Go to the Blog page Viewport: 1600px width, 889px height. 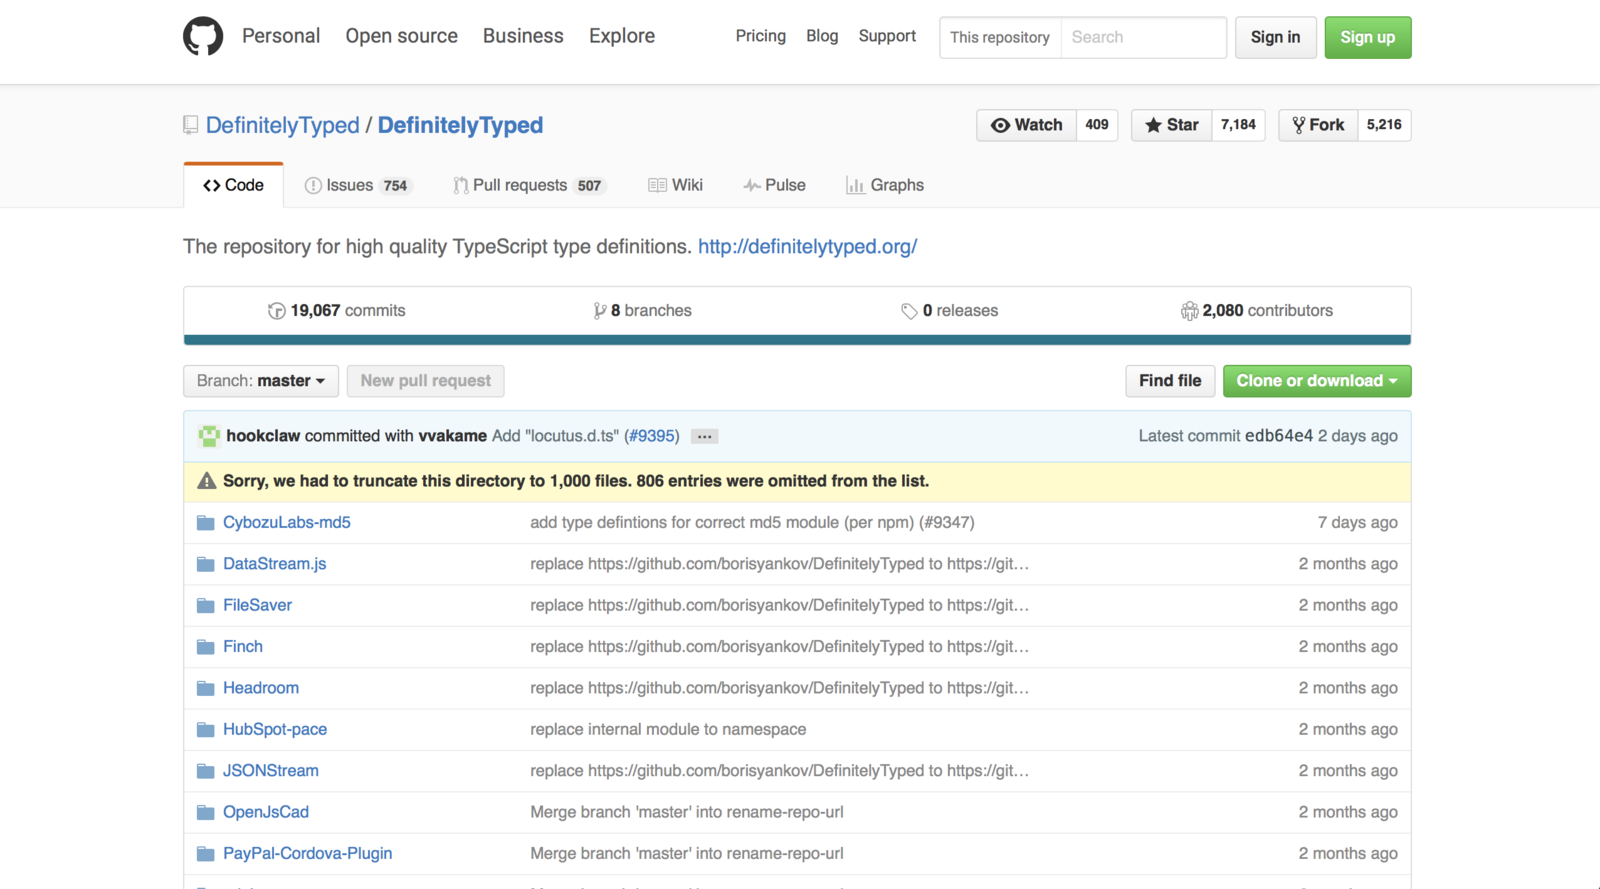(822, 36)
